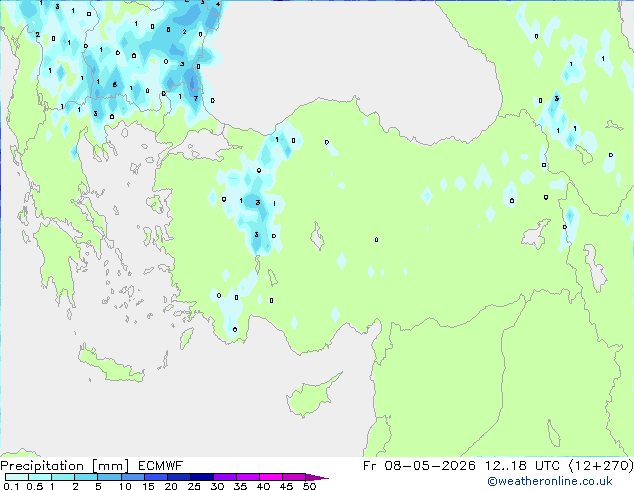Click the "(12+270)" forecast offset text

(601, 466)
